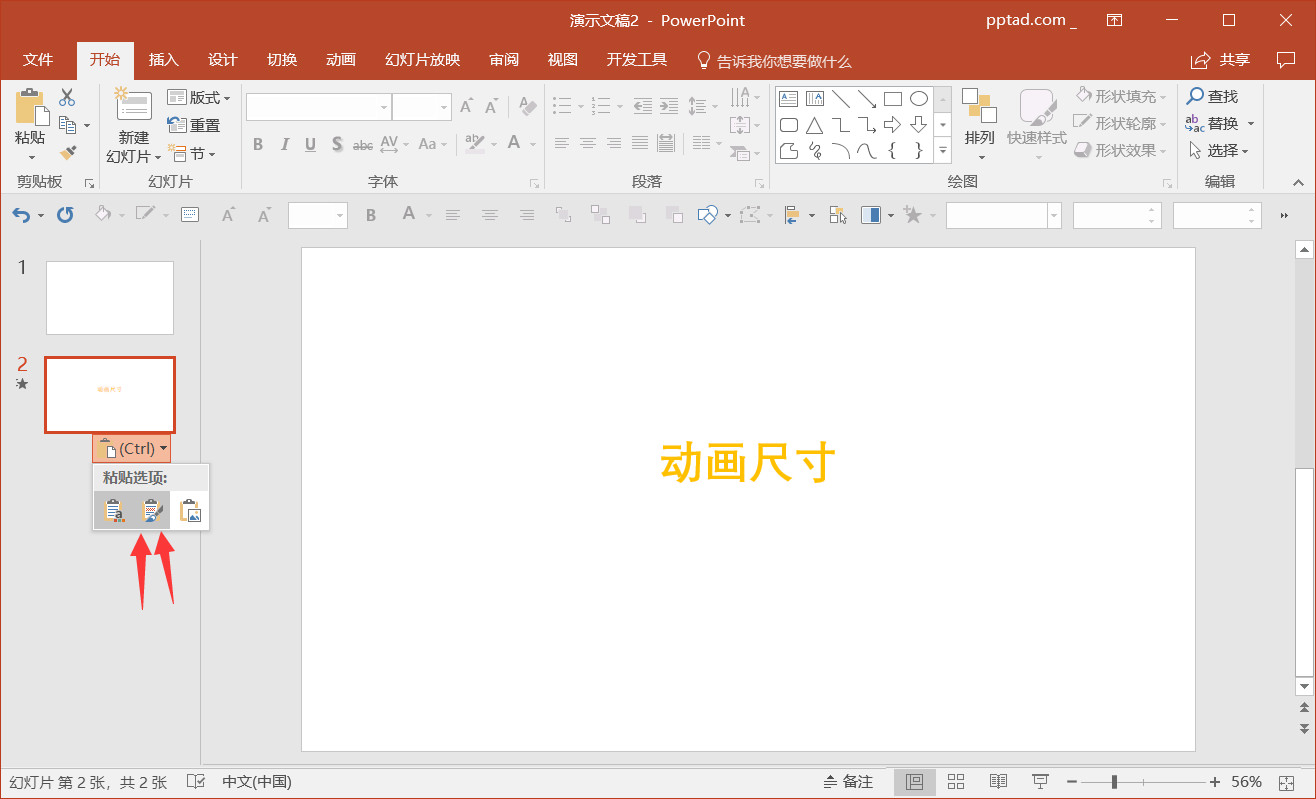Expand the shapes gallery more arrow
This screenshot has height=799, width=1316.
click(x=942, y=150)
